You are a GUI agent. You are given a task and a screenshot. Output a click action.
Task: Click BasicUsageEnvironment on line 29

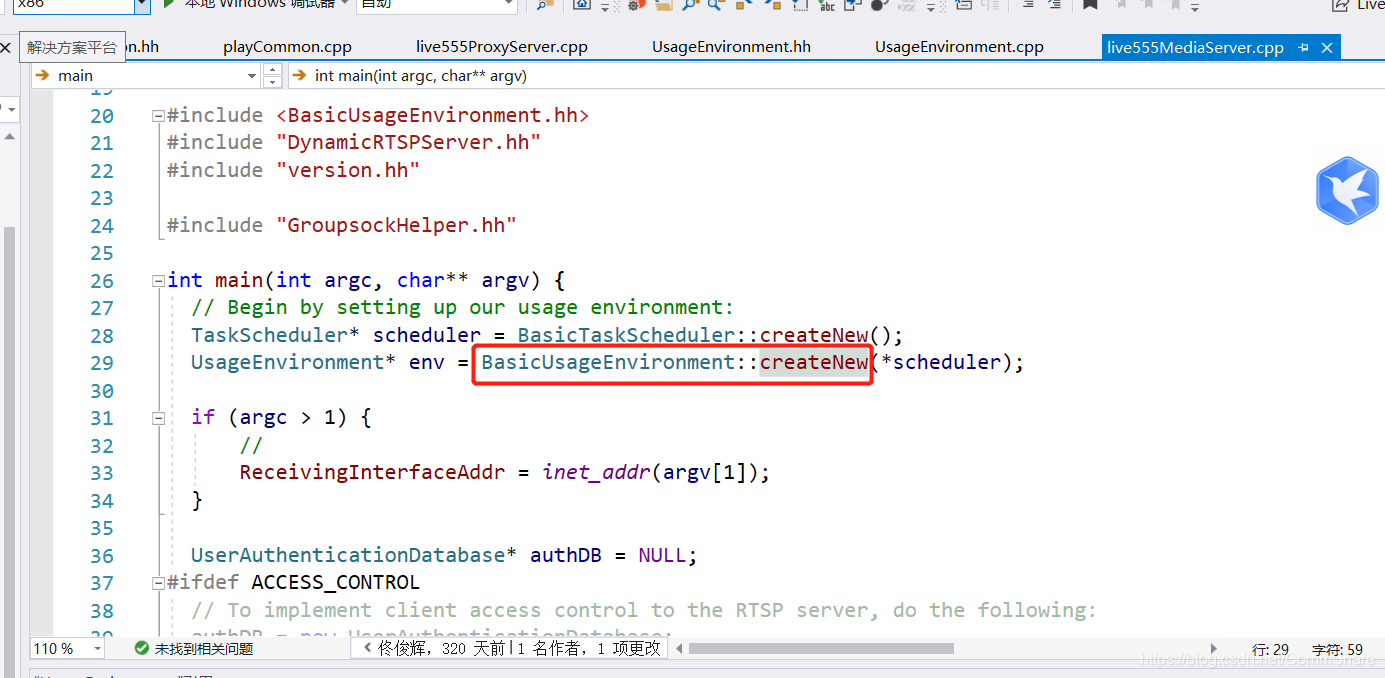tap(609, 362)
